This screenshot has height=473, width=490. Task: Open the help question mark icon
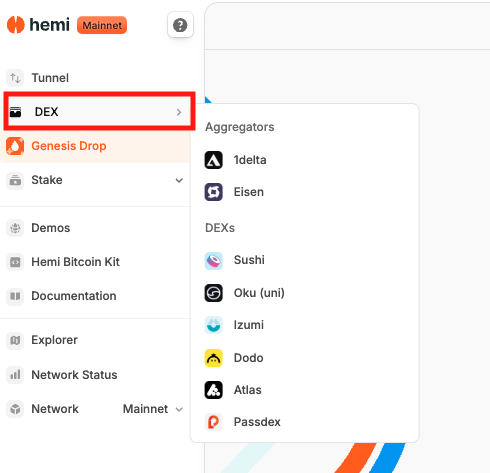tap(180, 25)
